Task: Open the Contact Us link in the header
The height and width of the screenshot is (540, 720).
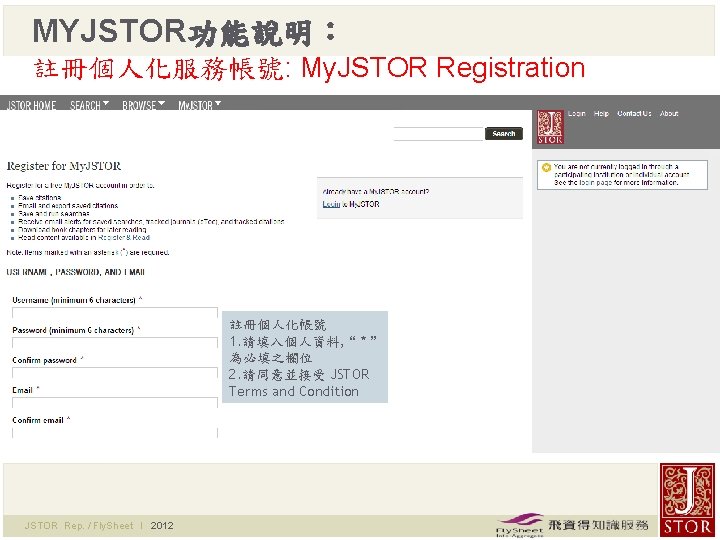Action: [x=634, y=113]
